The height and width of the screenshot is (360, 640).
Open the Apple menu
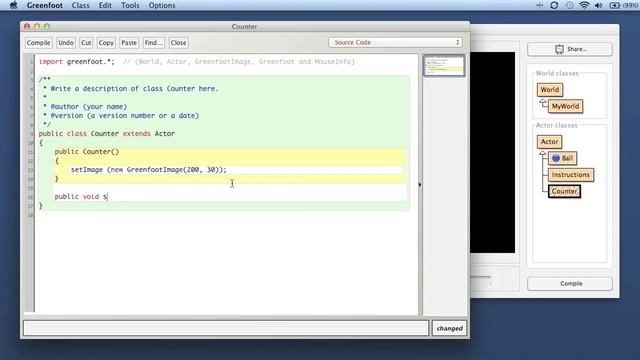tap(13, 5)
